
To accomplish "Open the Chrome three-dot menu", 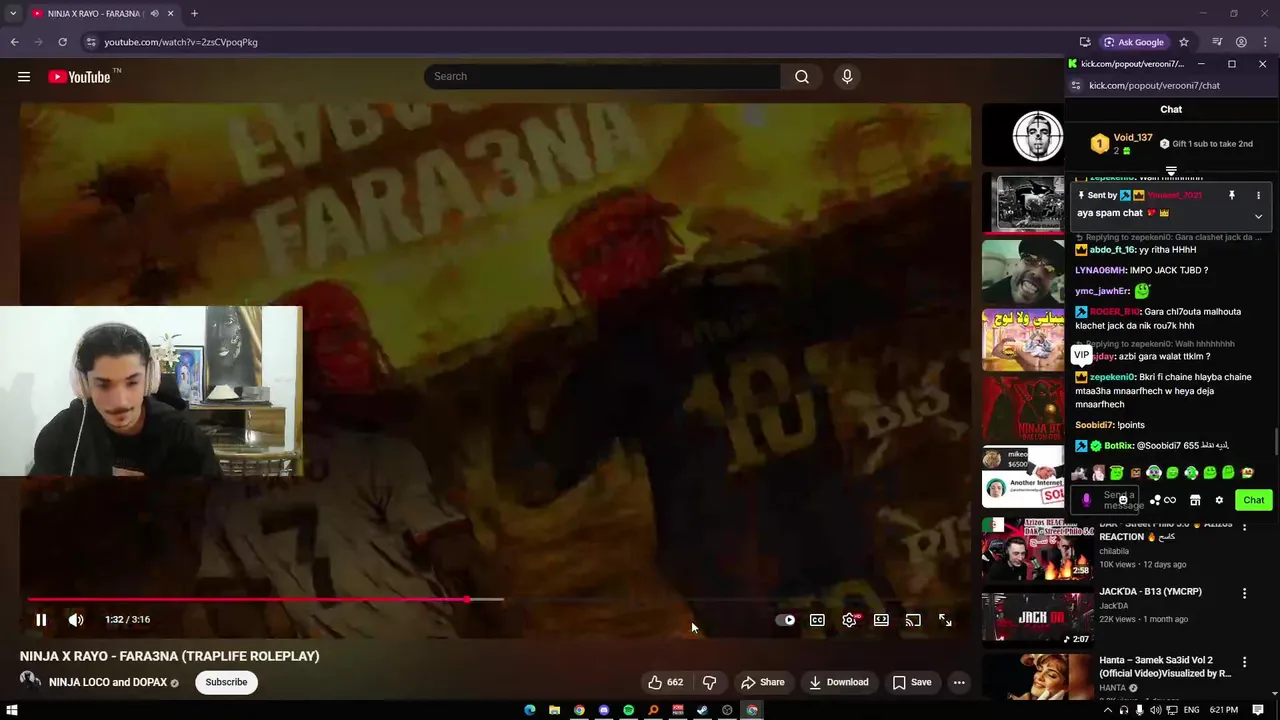I will coord(1265,42).
